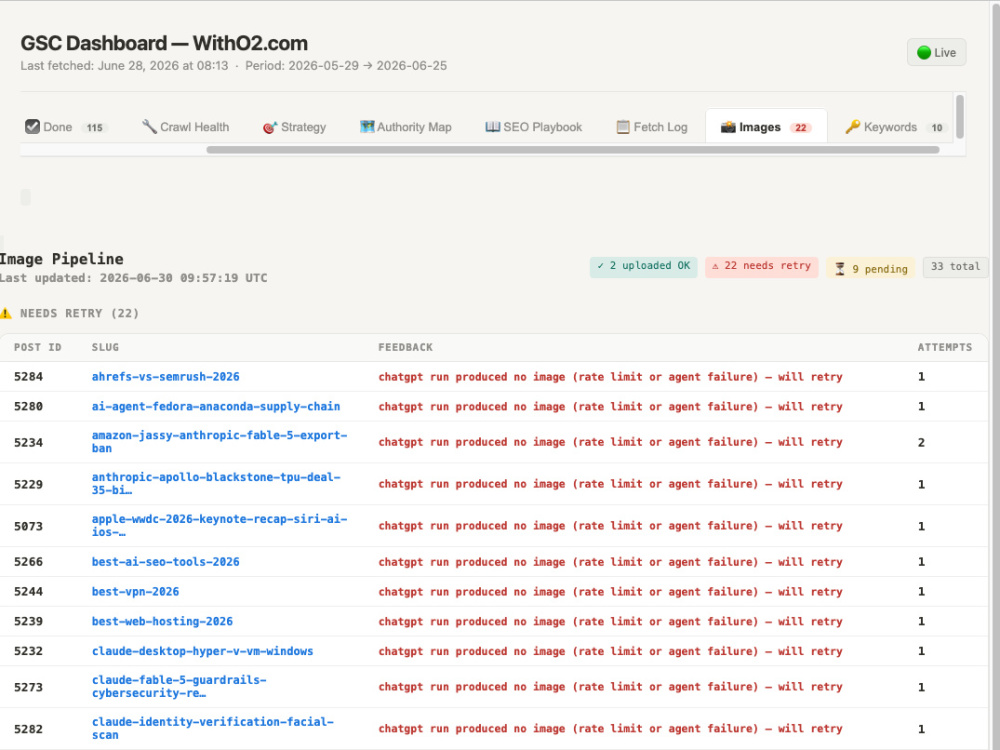
Task: Open the Done tab
Action: pos(66,127)
